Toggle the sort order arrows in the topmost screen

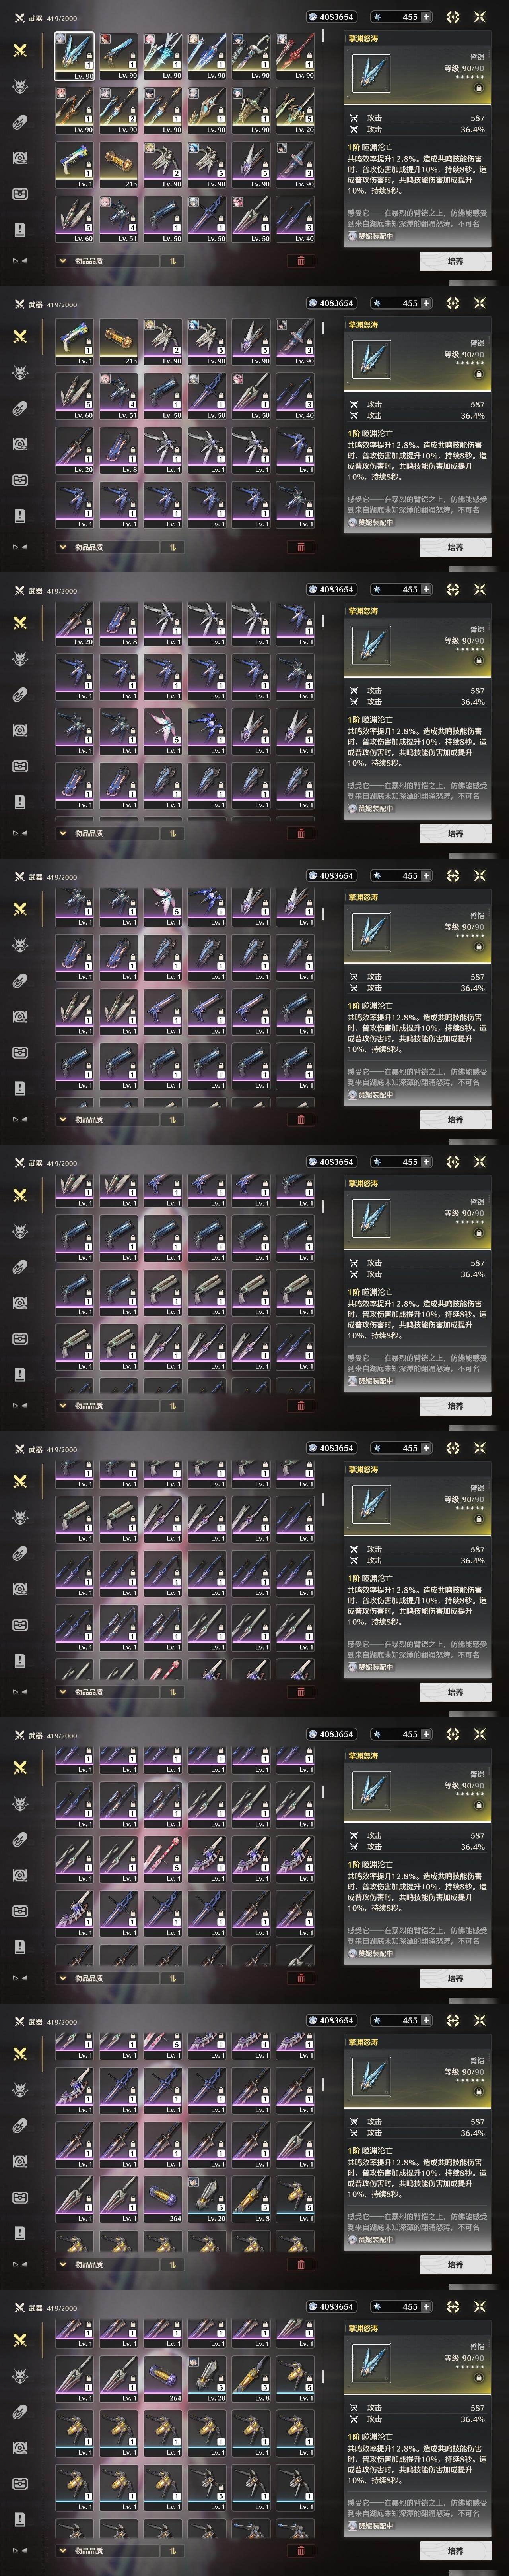pos(172,261)
